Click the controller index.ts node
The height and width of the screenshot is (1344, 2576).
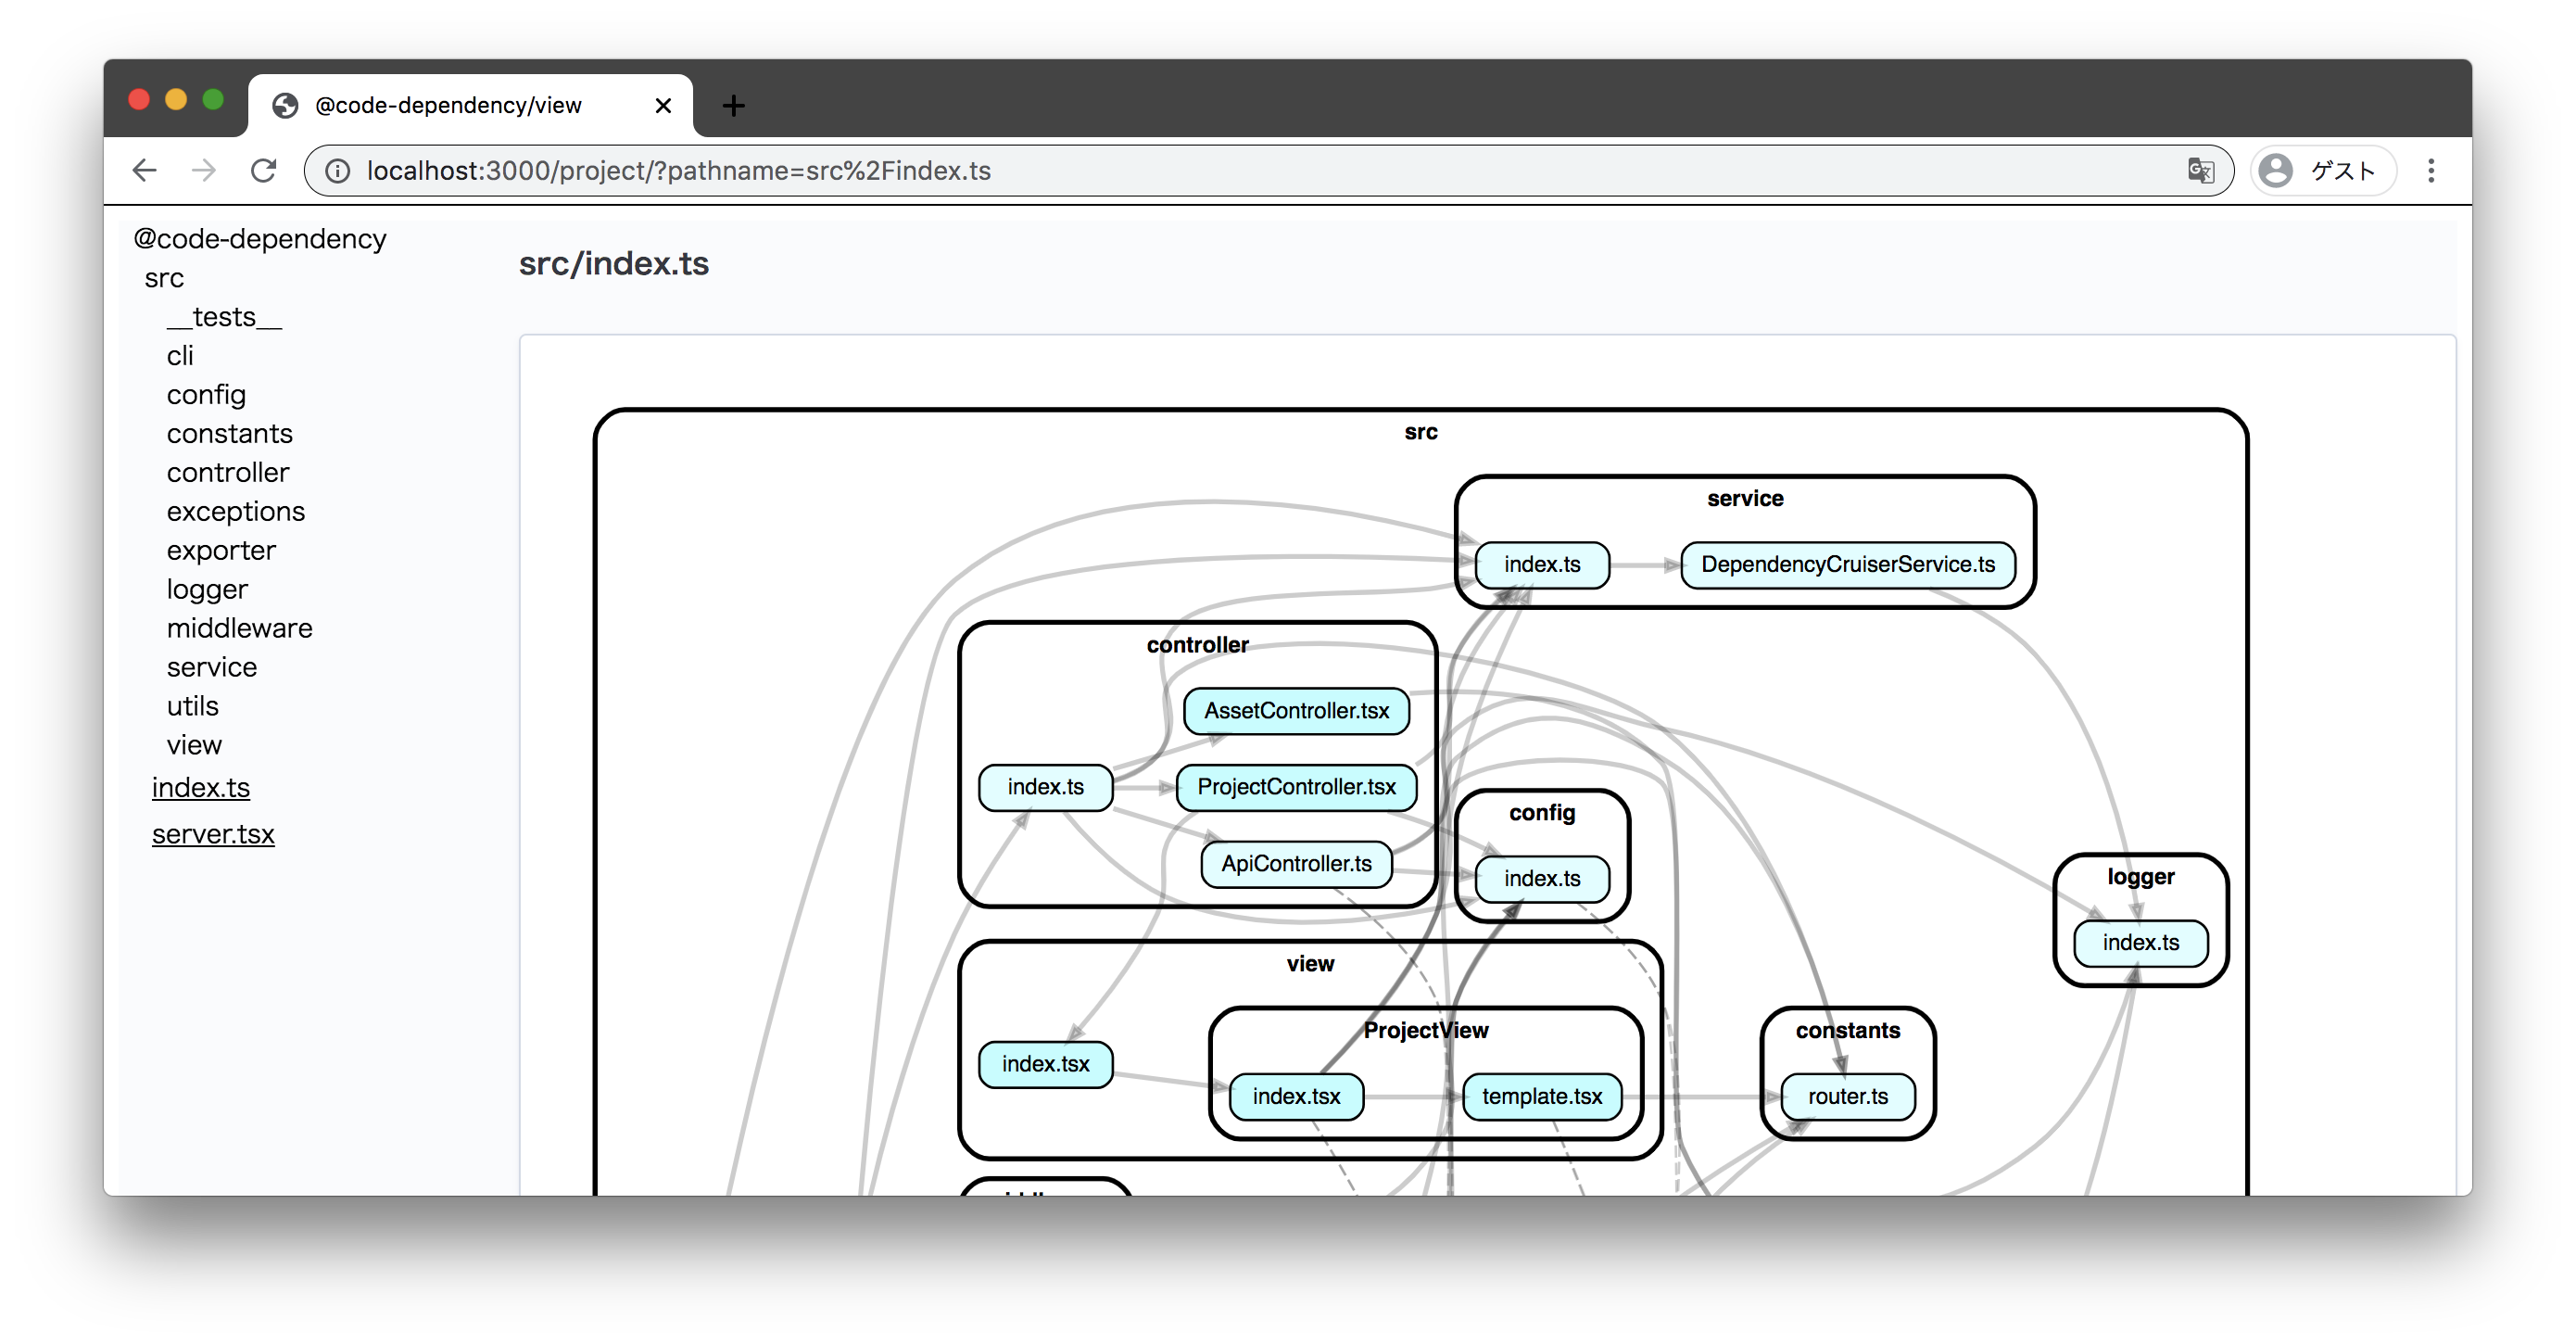(x=1046, y=785)
